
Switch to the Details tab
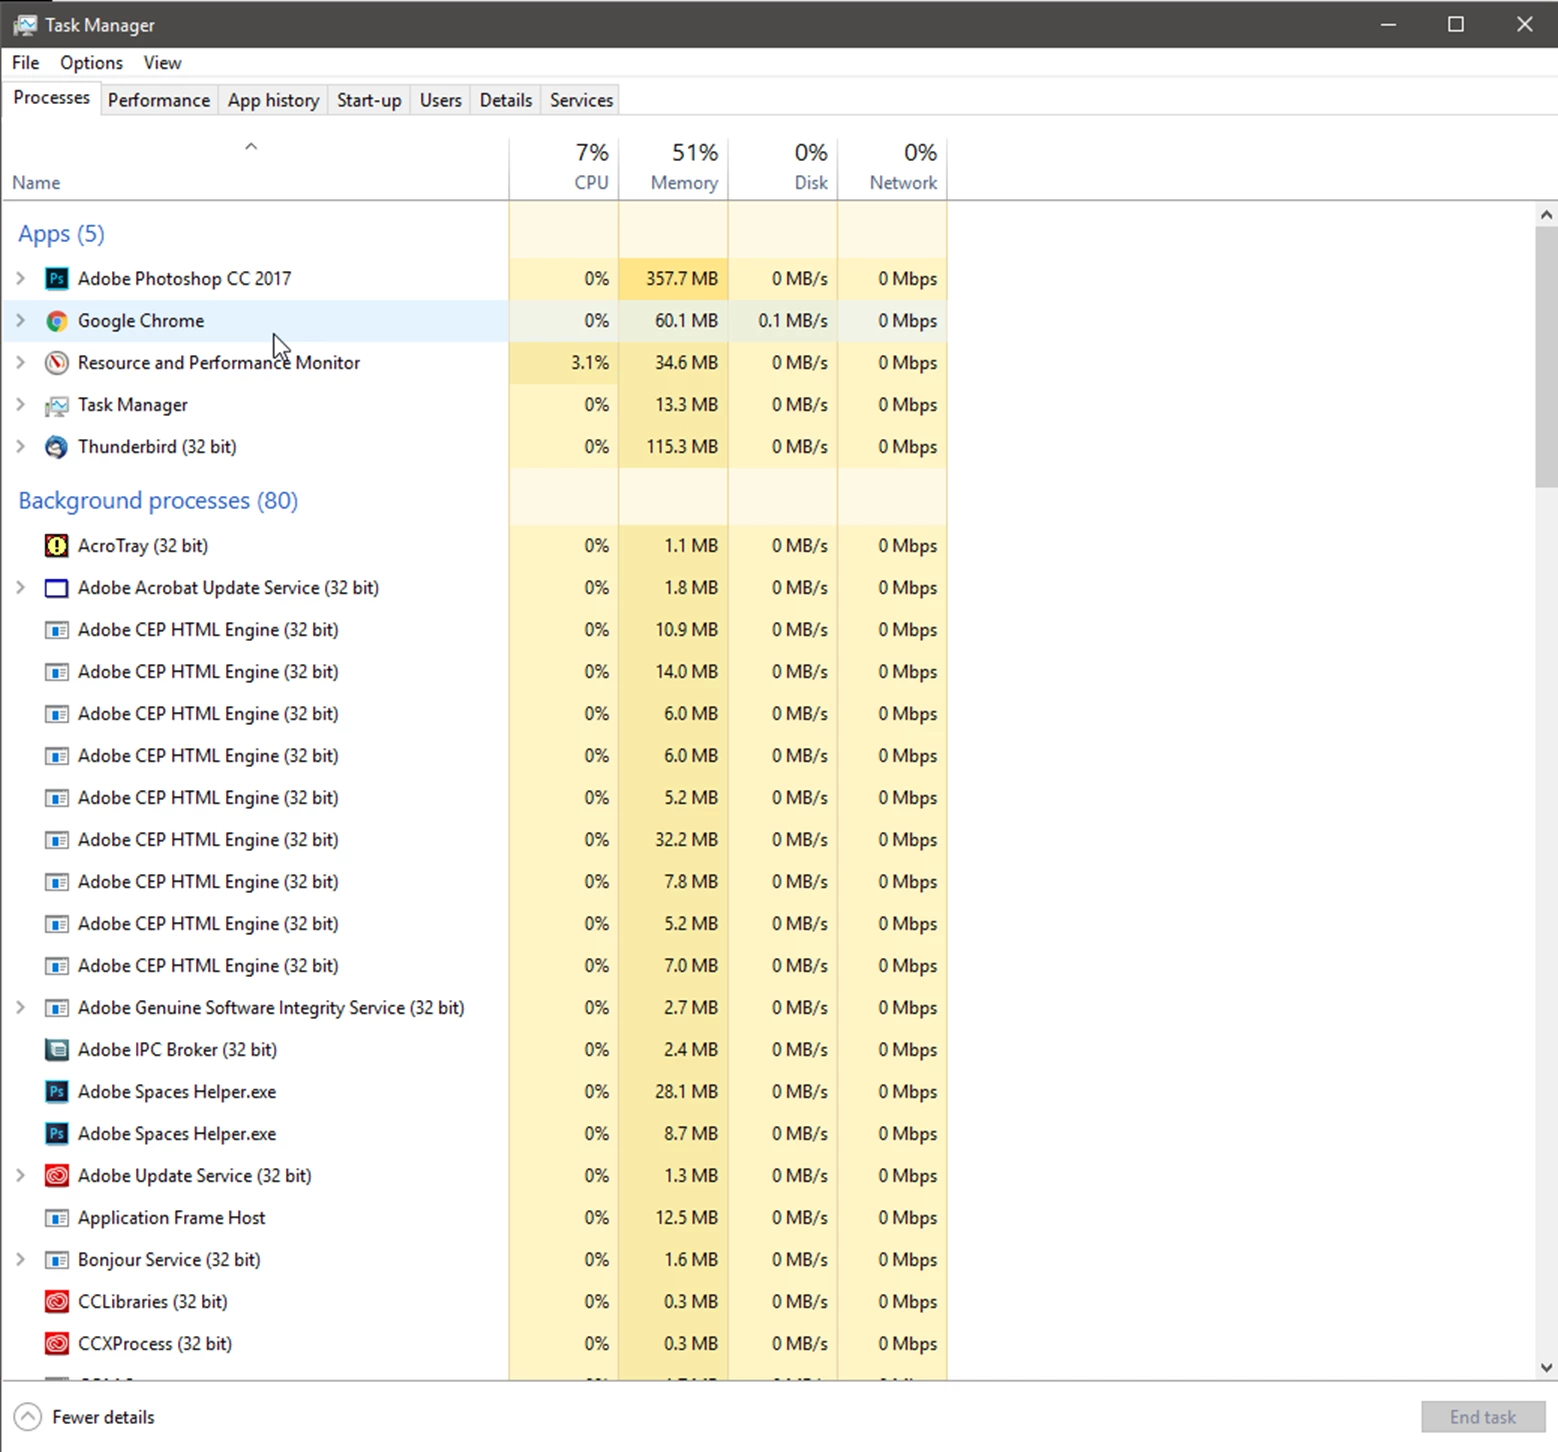506,100
